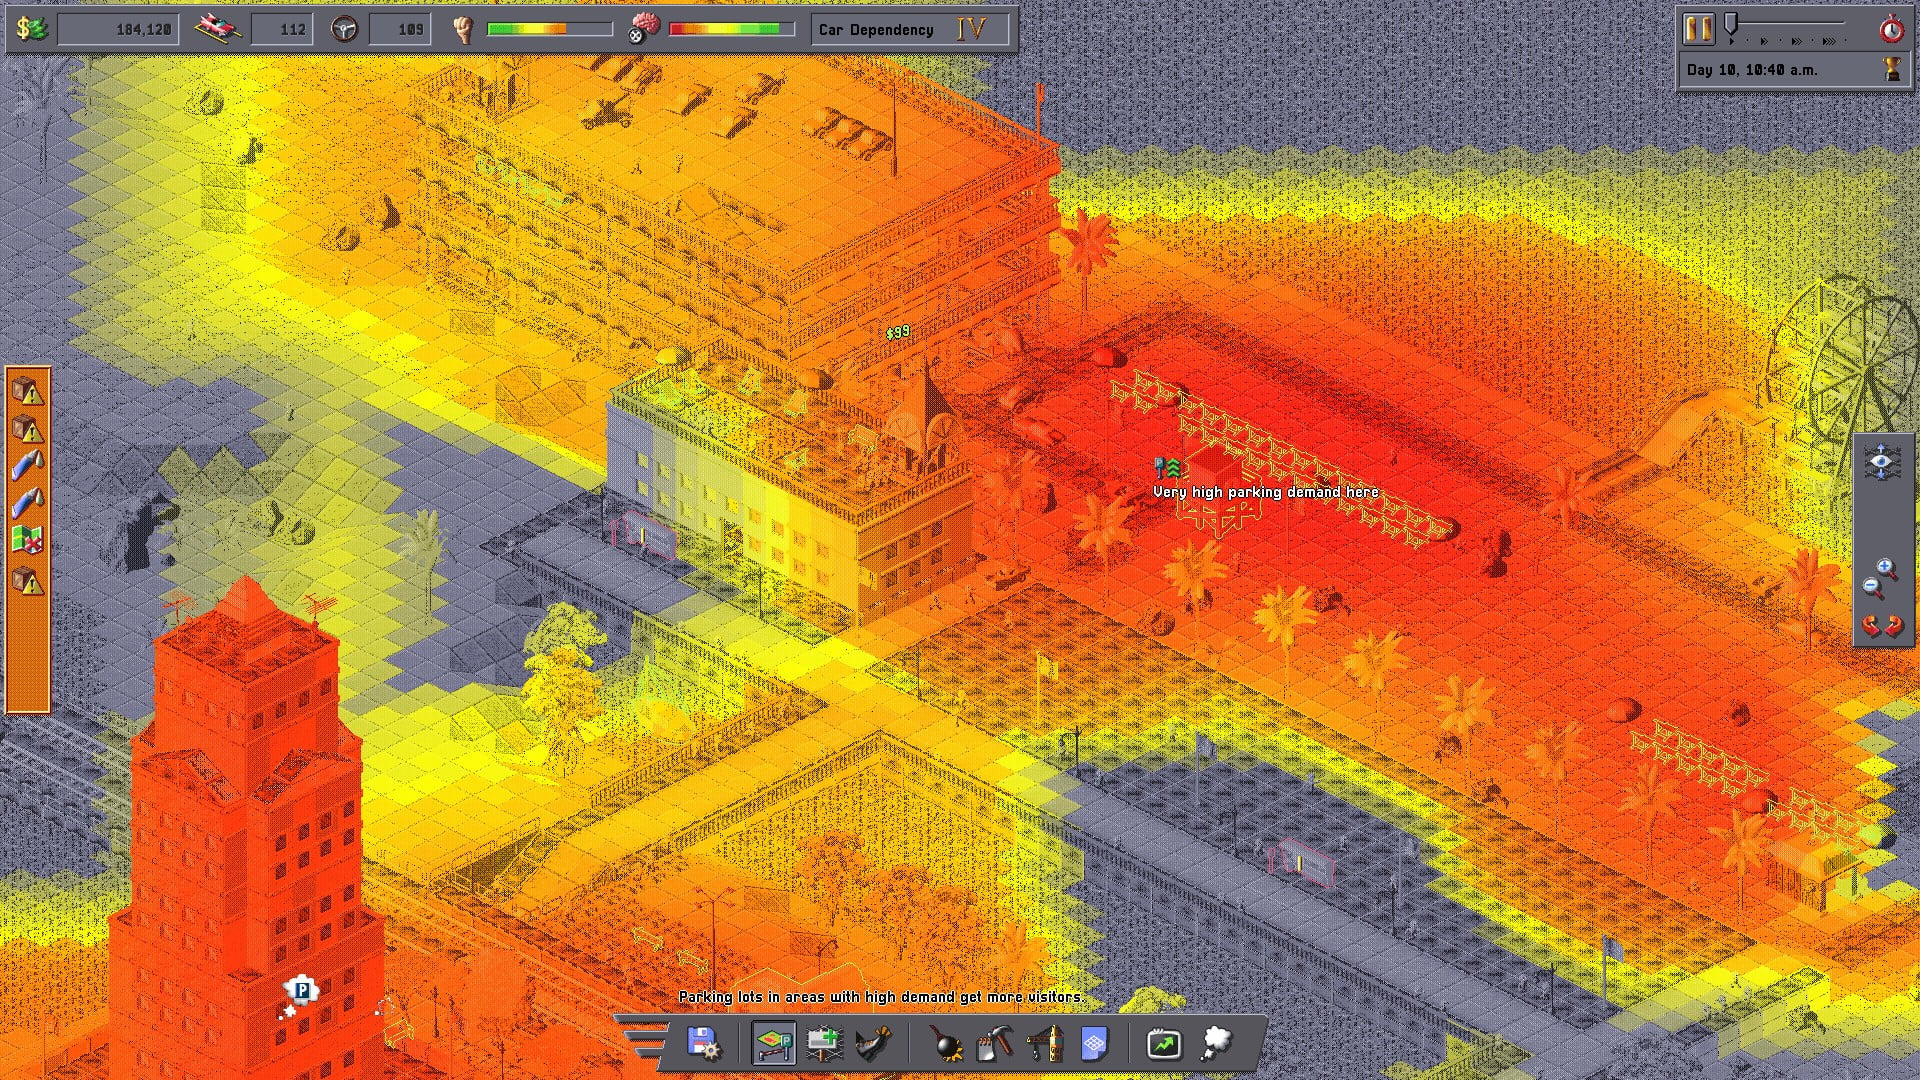The width and height of the screenshot is (1920, 1080).
Task: Click the fist meter bar
Action: (x=549, y=30)
